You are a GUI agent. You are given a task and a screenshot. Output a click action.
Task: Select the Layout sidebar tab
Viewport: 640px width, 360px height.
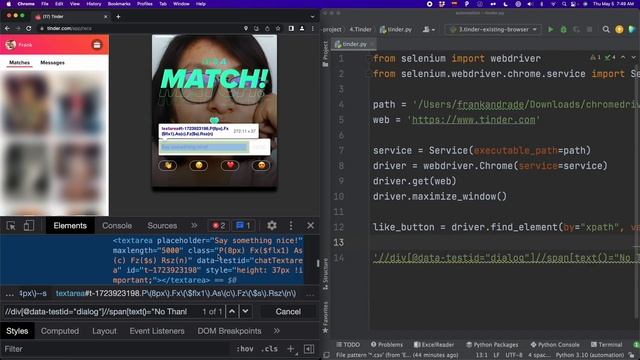[104, 331]
